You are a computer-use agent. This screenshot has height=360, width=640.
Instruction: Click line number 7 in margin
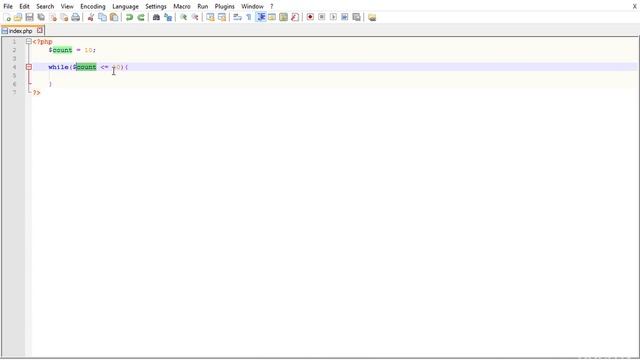point(14,92)
